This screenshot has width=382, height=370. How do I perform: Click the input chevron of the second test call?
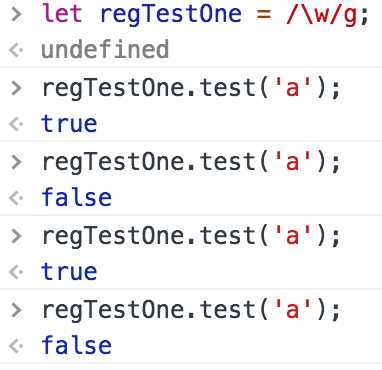(x=16, y=162)
